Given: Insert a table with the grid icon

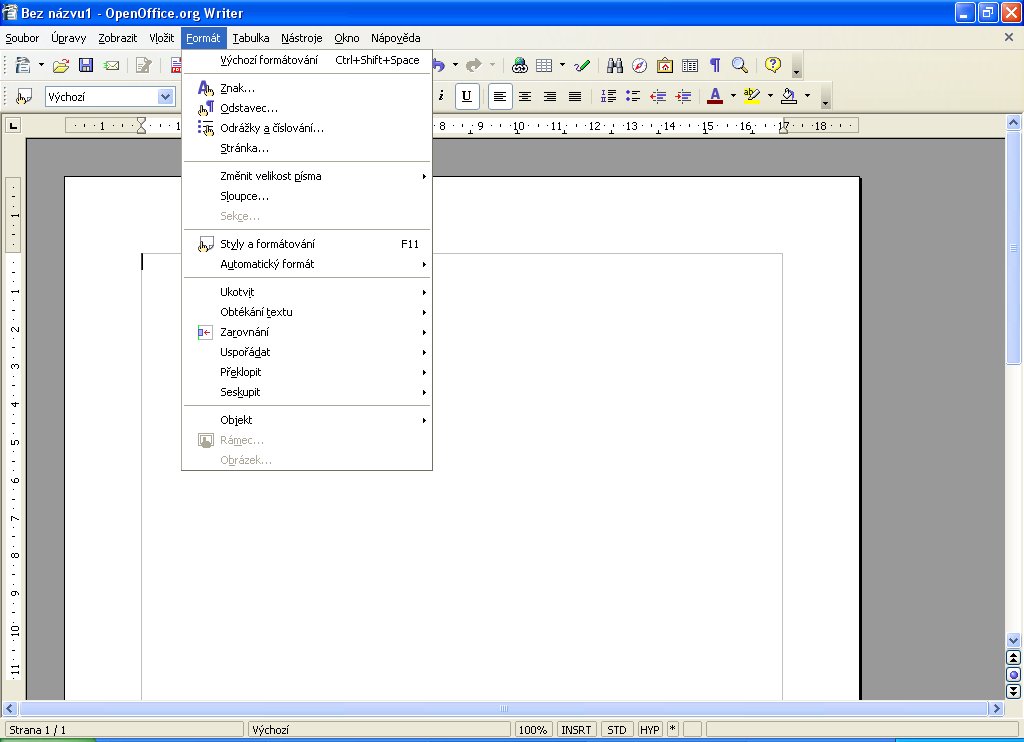Looking at the screenshot, I should [544, 65].
